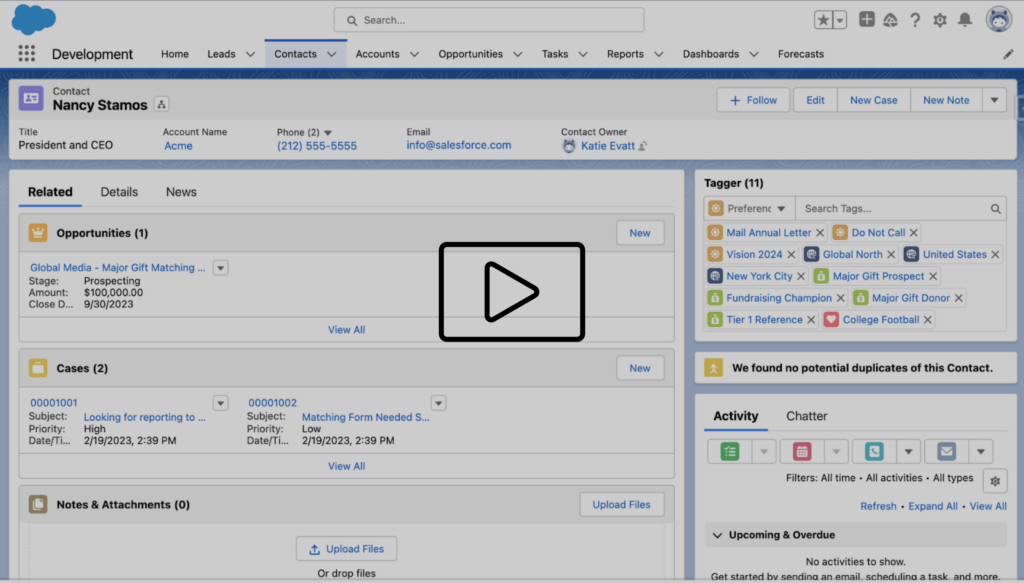Remove the United States tag

click(995, 255)
